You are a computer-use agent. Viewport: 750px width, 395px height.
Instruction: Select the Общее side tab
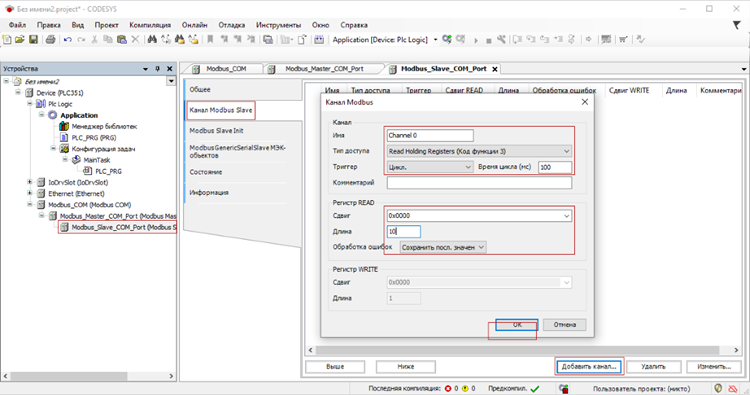click(x=243, y=89)
